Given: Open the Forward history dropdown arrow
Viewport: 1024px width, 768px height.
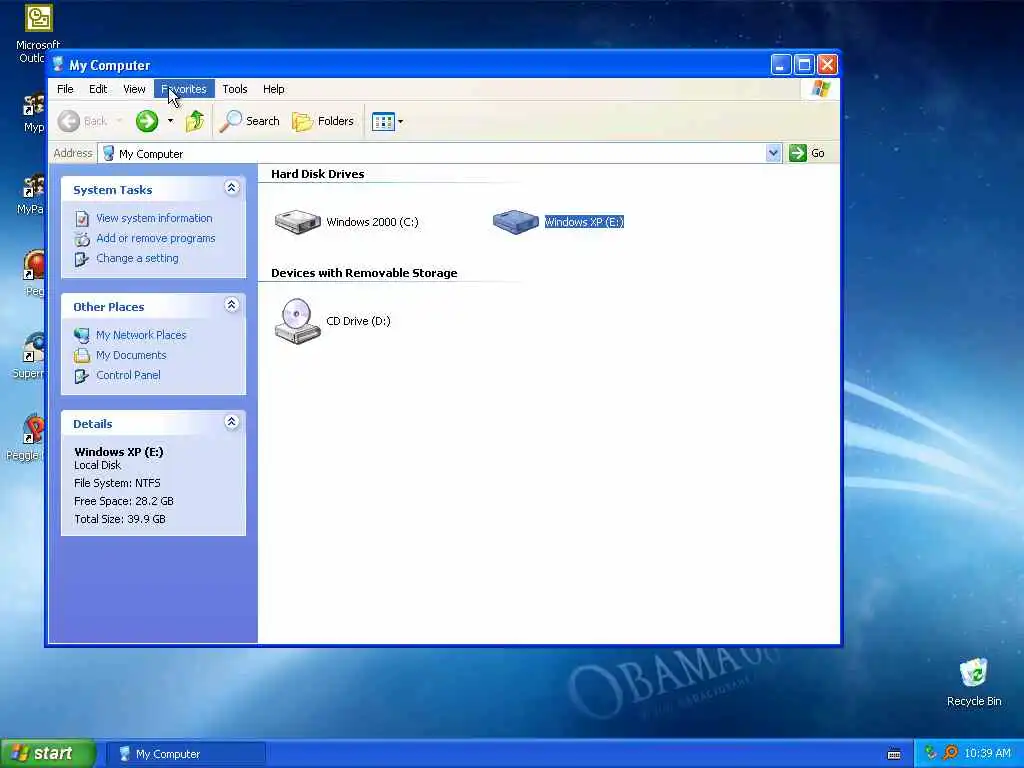Looking at the screenshot, I should pyautogui.click(x=170, y=121).
